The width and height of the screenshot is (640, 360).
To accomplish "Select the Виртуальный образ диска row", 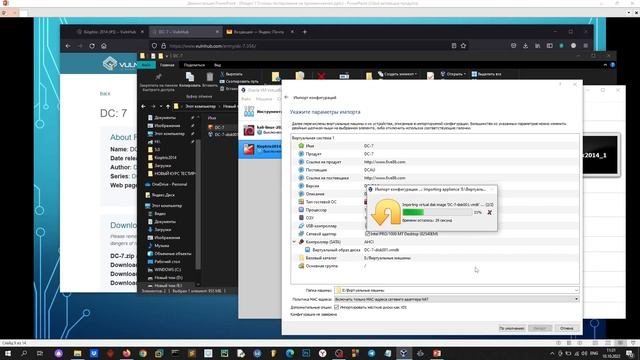I will pos(435,250).
